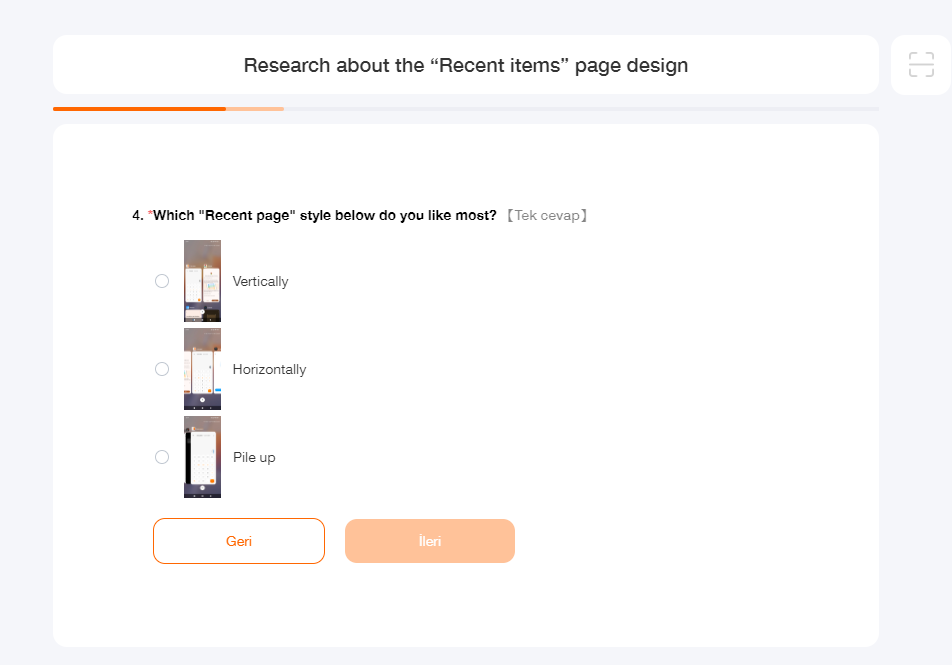Image resolution: width=952 pixels, height=665 pixels.
Task: Click the question number 4
Action: pos(137,216)
